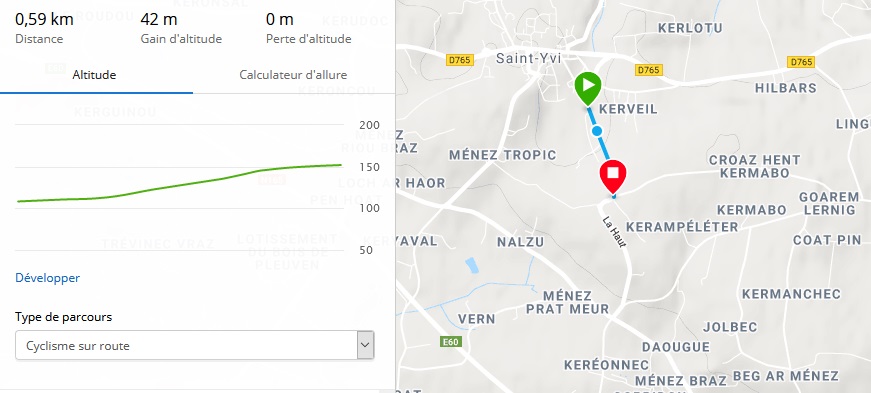
Task: Click the Kerveil place label
Action: tap(628, 109)
